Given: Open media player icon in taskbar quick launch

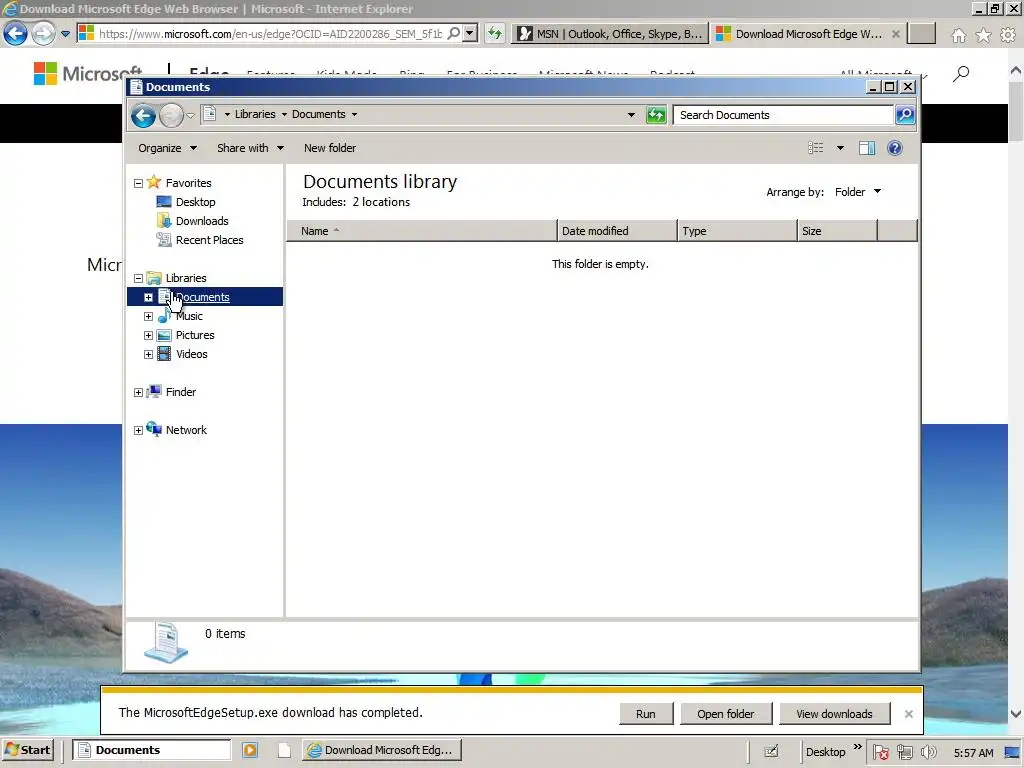Looking at the screenshot, I should (x=250, y=750).
